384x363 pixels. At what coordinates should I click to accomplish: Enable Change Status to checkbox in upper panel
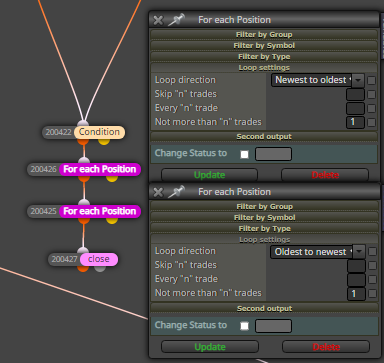coord(245,154)
